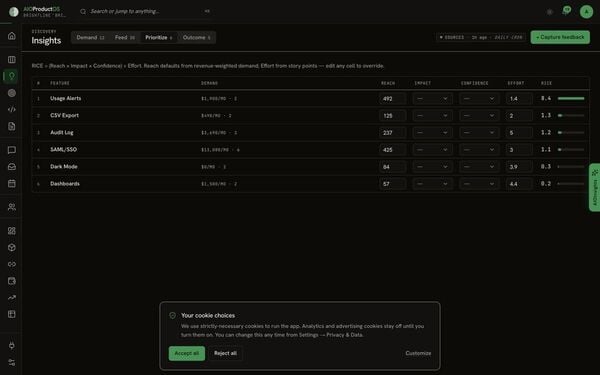
Task: Click the "Audit Log" feature name
Action: point(62,132)
